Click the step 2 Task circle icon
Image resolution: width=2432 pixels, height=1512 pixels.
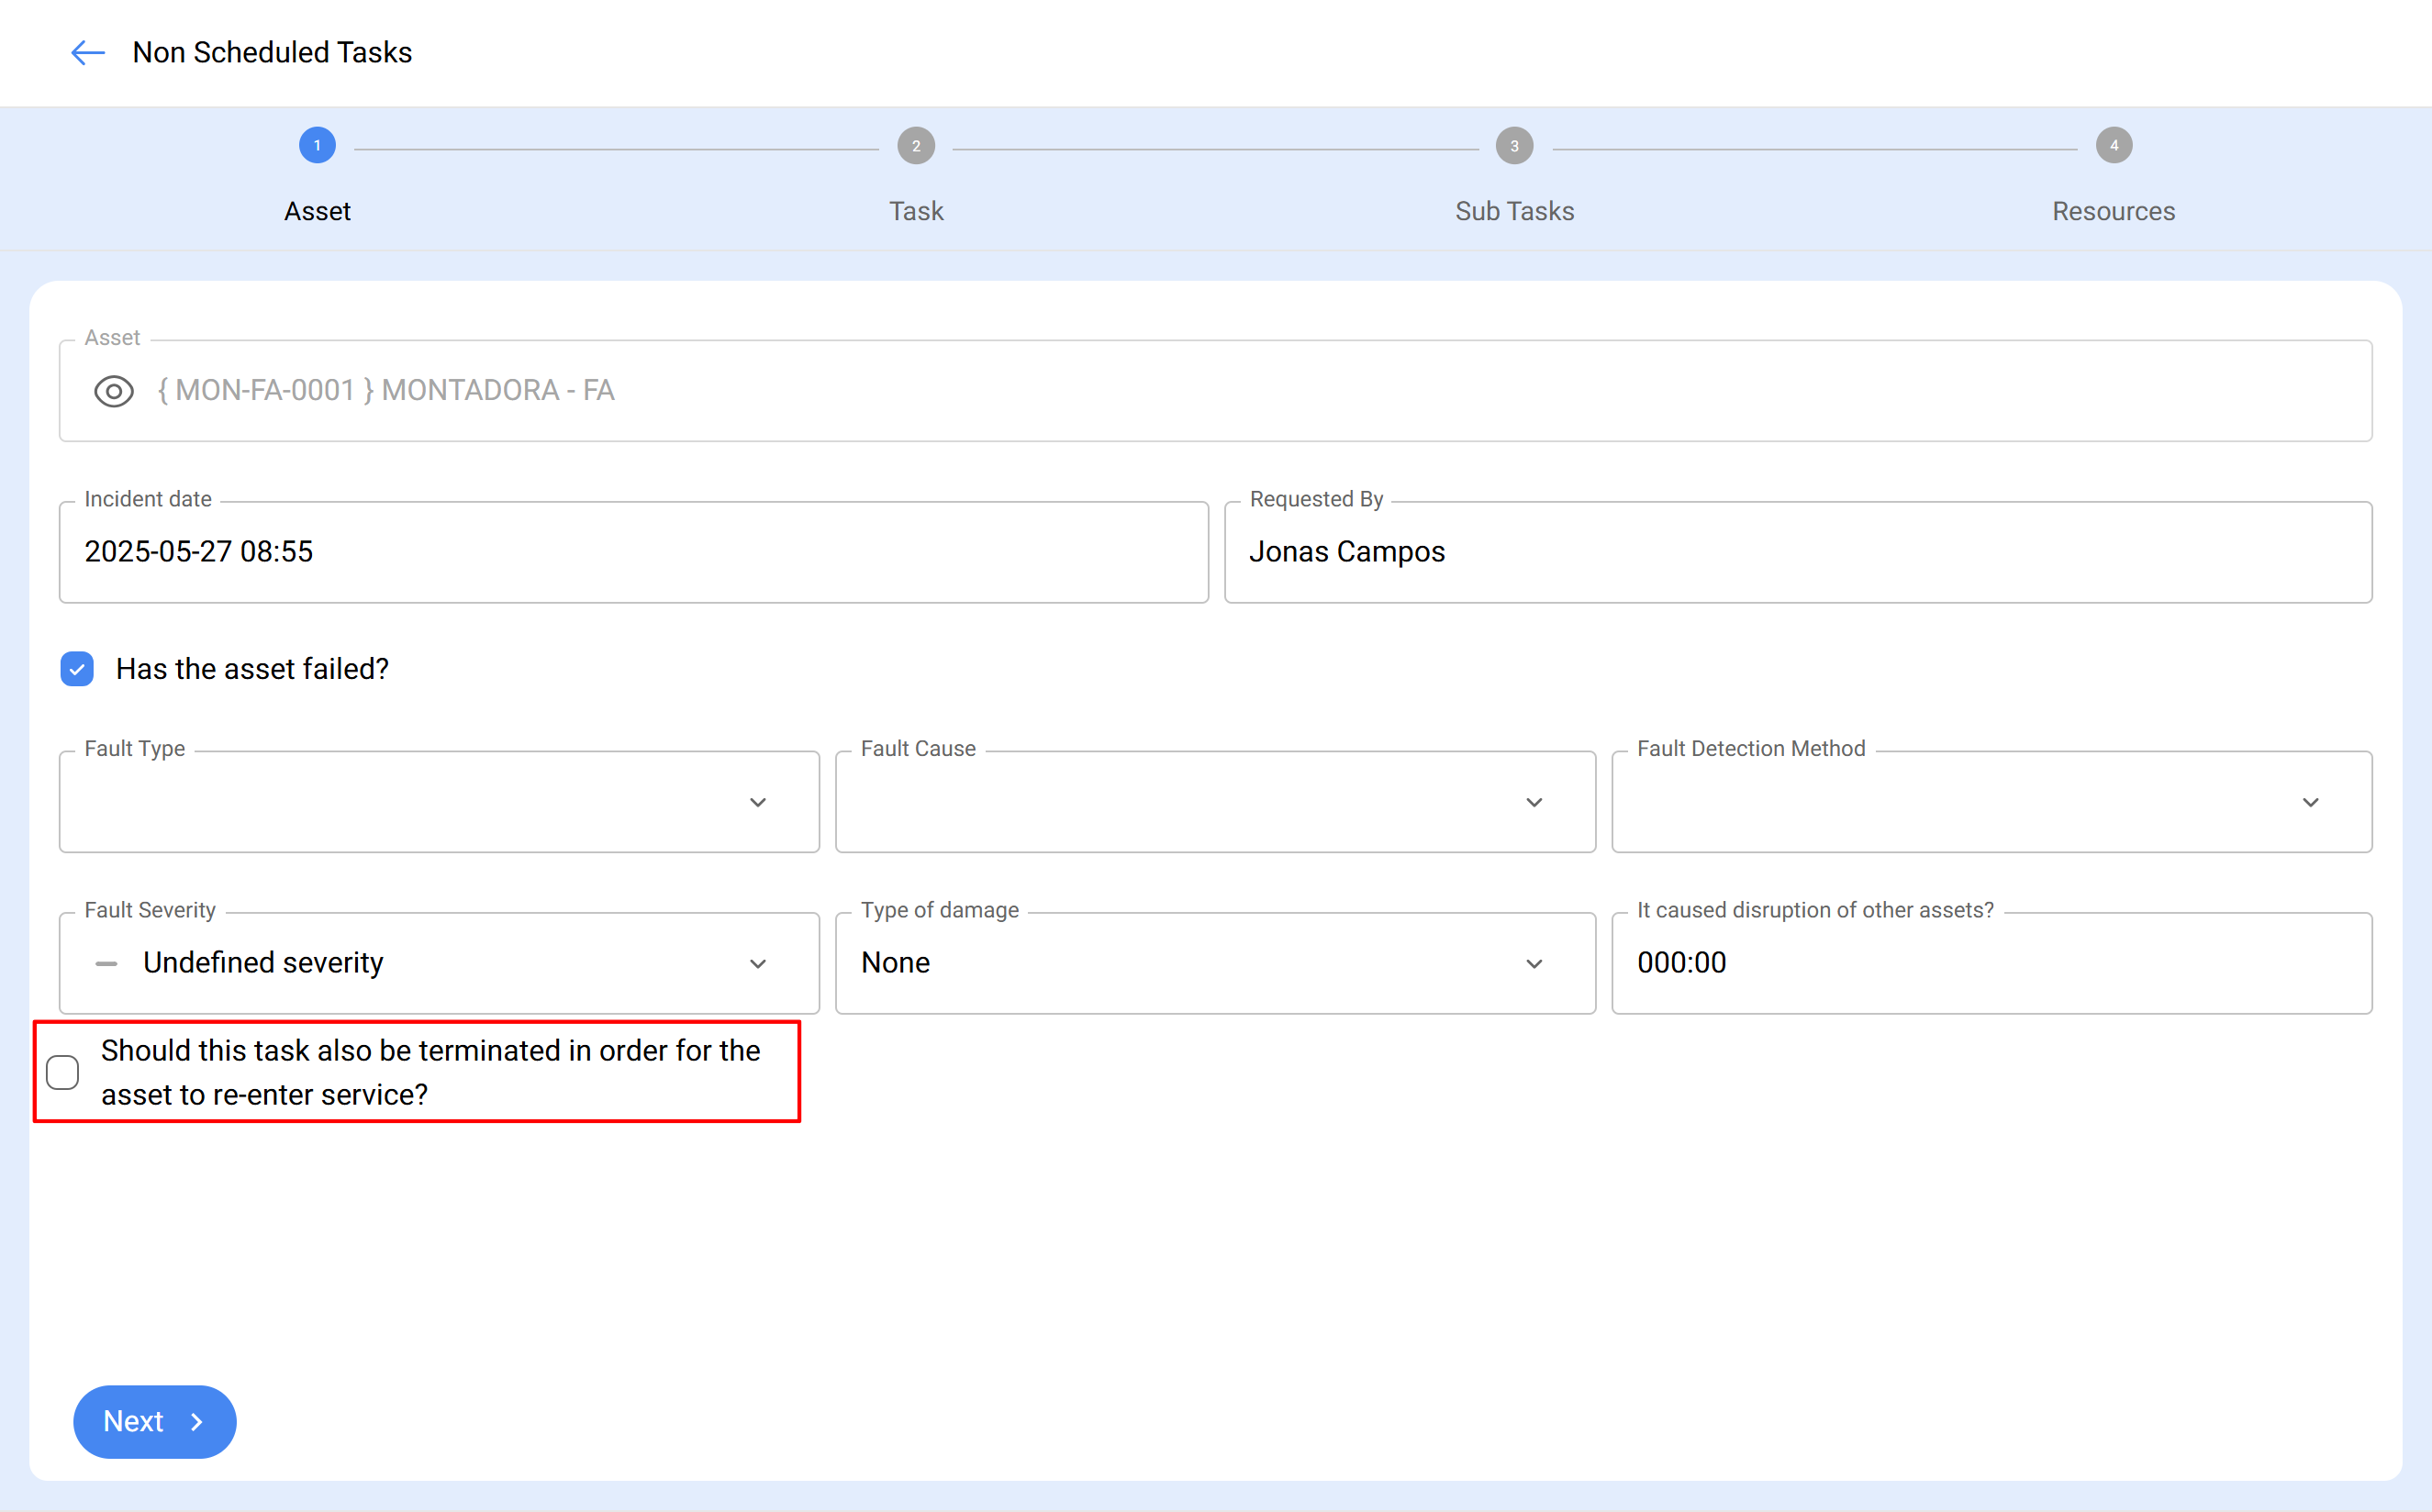[916, 145]
